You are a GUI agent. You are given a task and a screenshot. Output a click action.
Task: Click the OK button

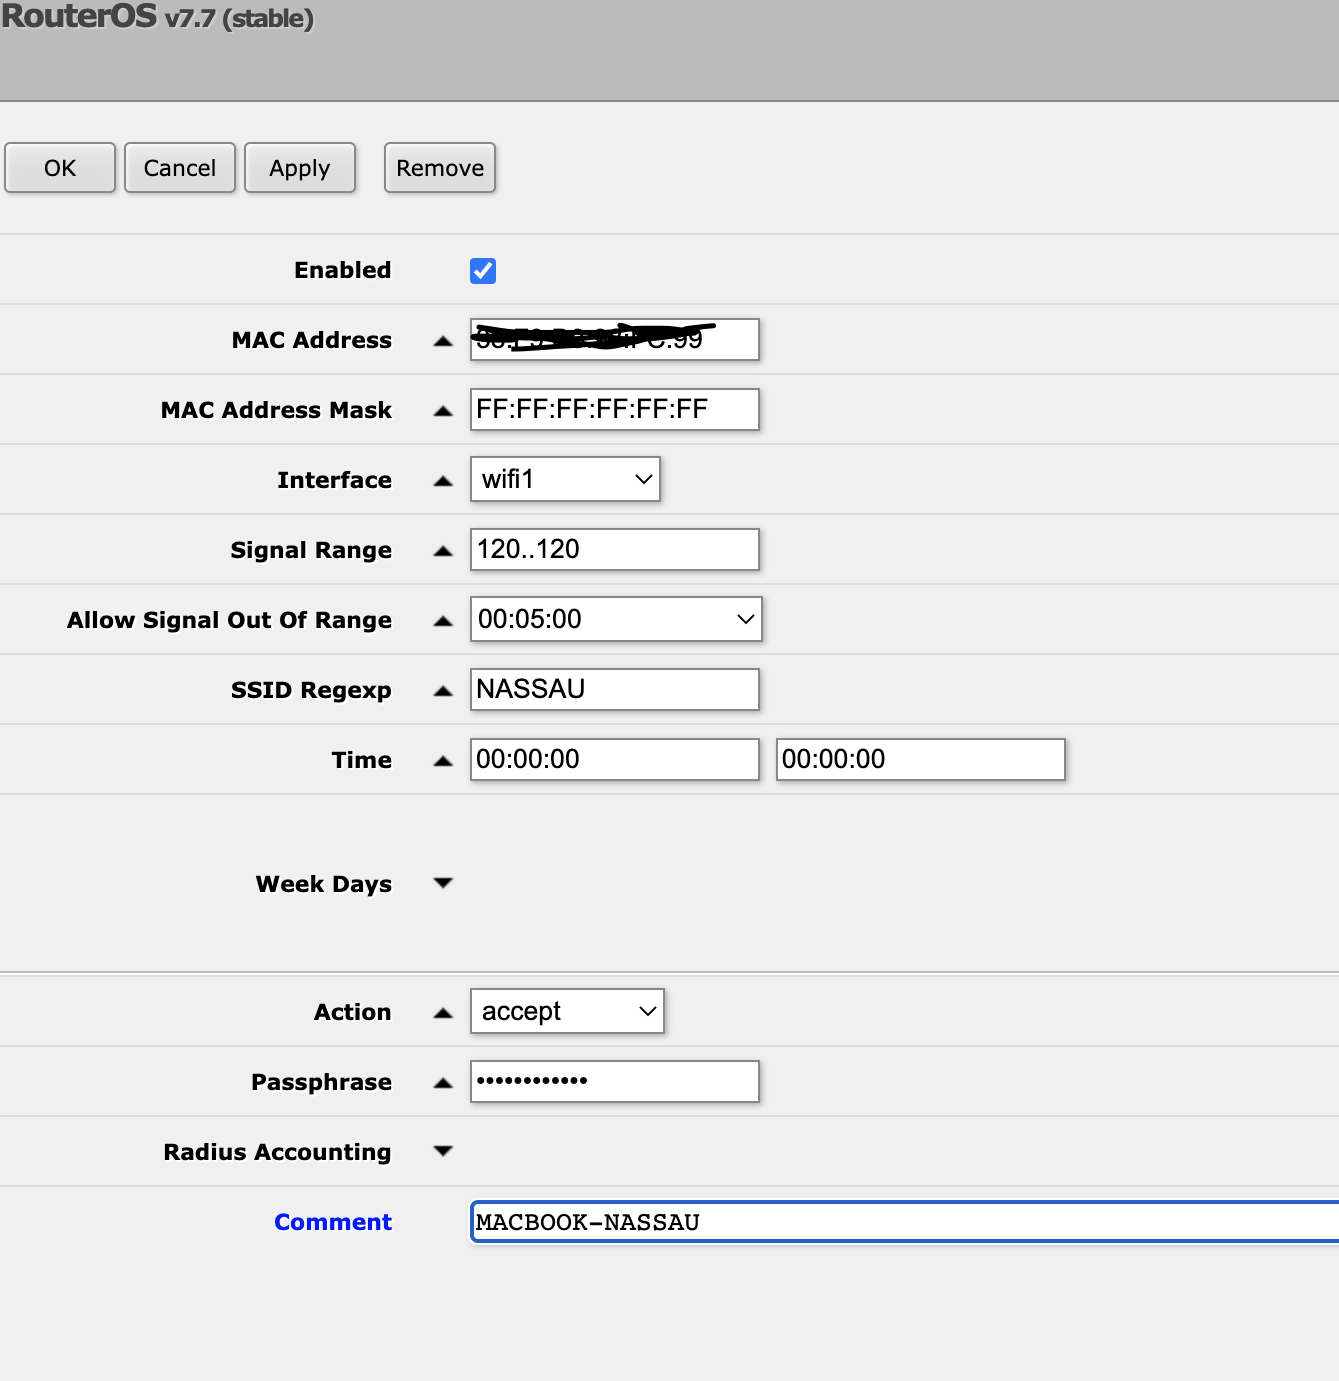pyautogui.click(x=60, y=167)
